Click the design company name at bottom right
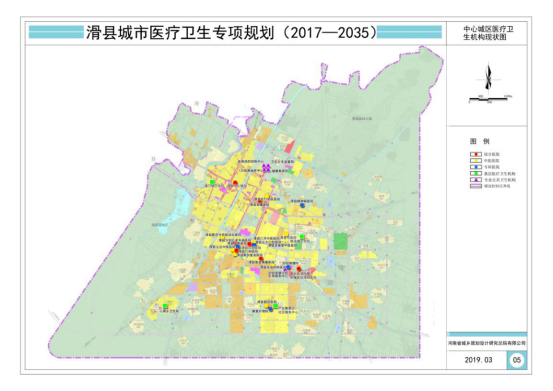553x391 pixels. click(x=487, y=343)
